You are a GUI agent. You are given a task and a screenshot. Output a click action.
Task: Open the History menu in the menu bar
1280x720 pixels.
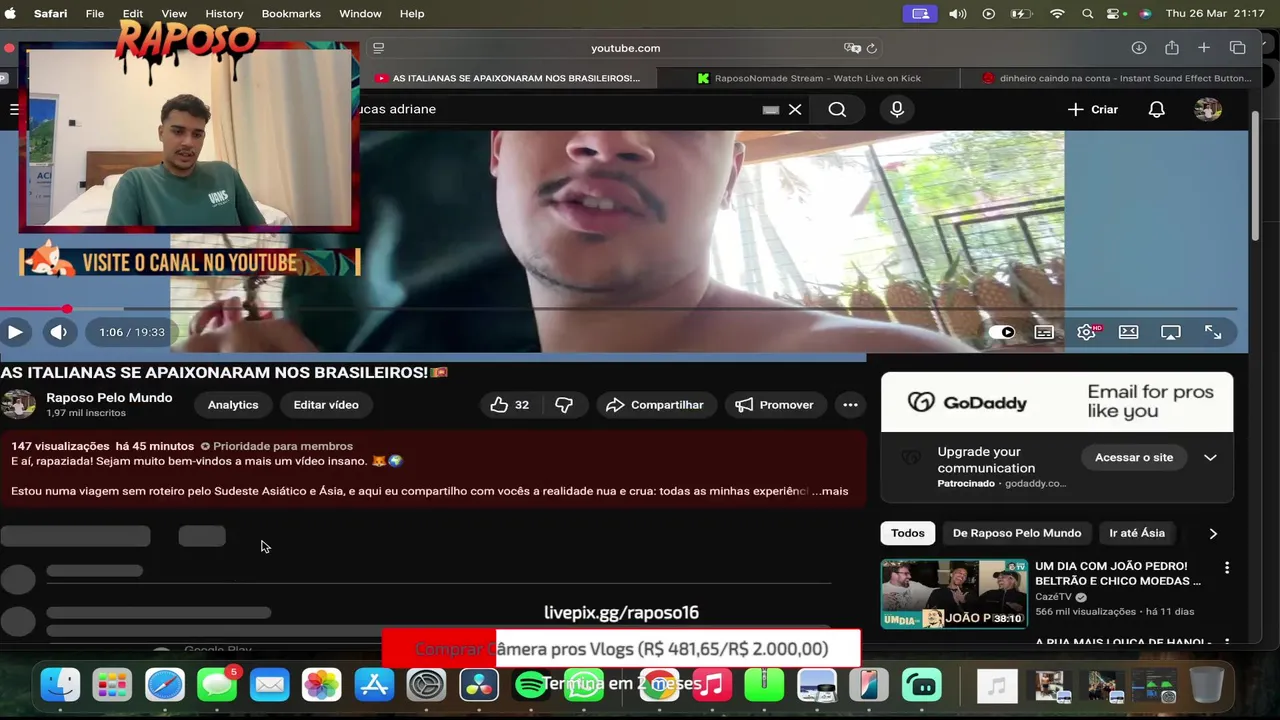224,13
